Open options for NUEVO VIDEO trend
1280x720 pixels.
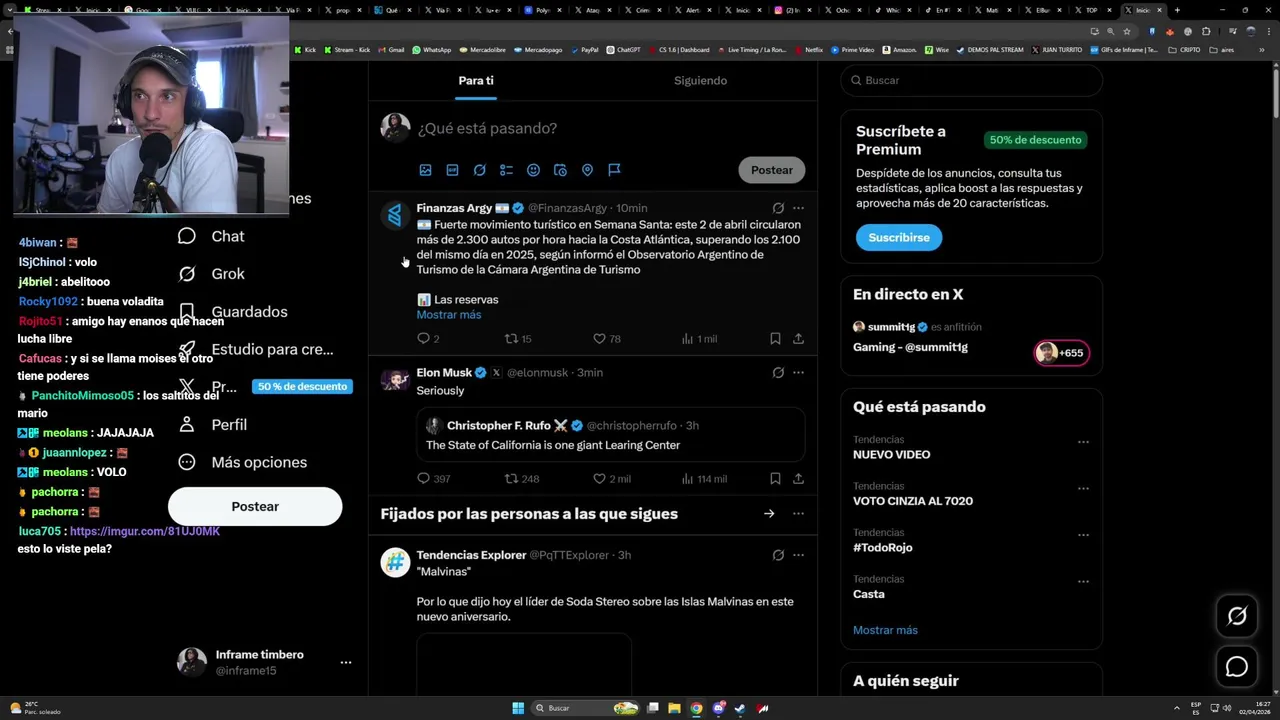coord(1083,442)
